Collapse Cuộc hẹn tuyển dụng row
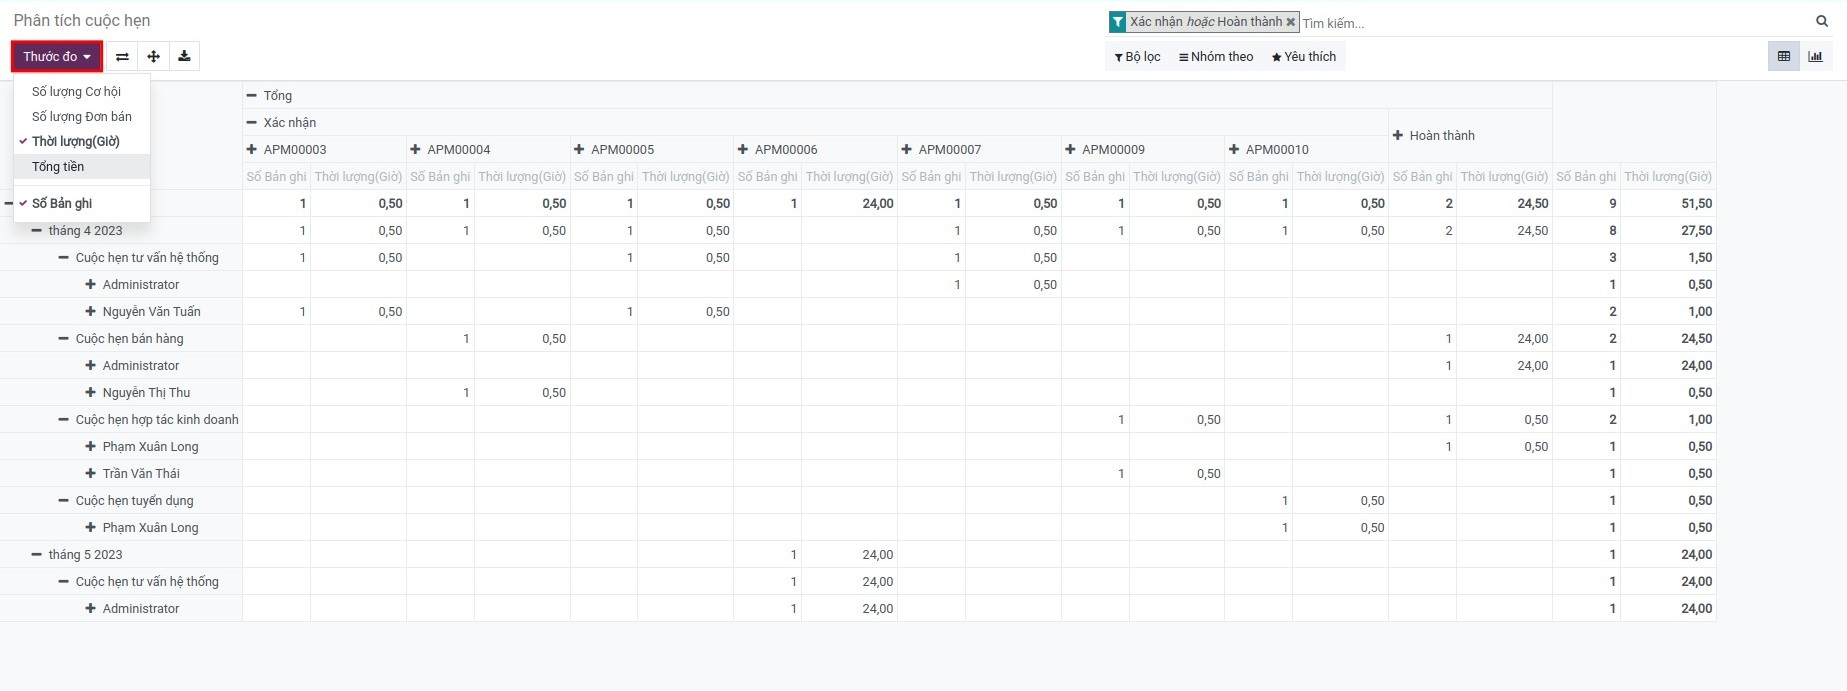Viewport: 1847px width, 691px height. coord(126,501)
